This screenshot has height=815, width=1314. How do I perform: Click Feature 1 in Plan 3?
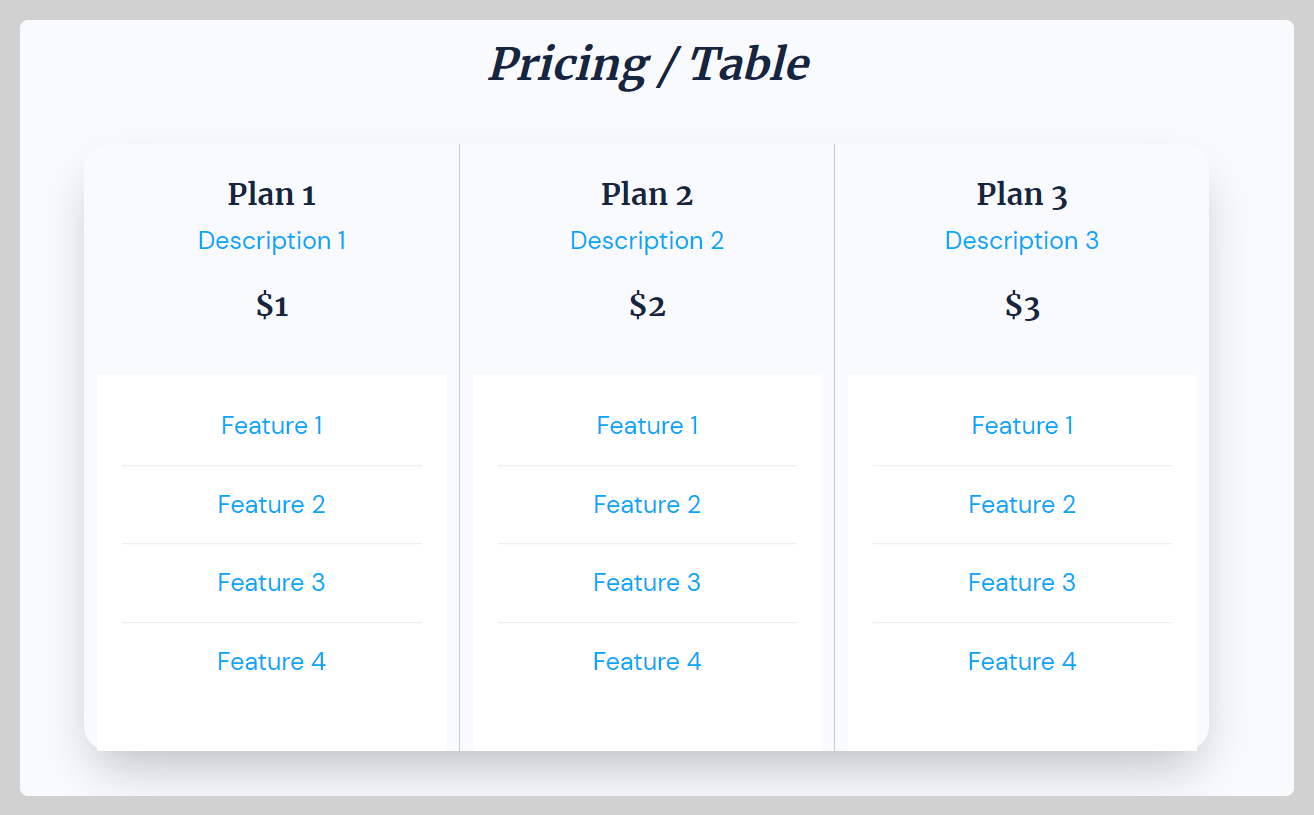1021,425
